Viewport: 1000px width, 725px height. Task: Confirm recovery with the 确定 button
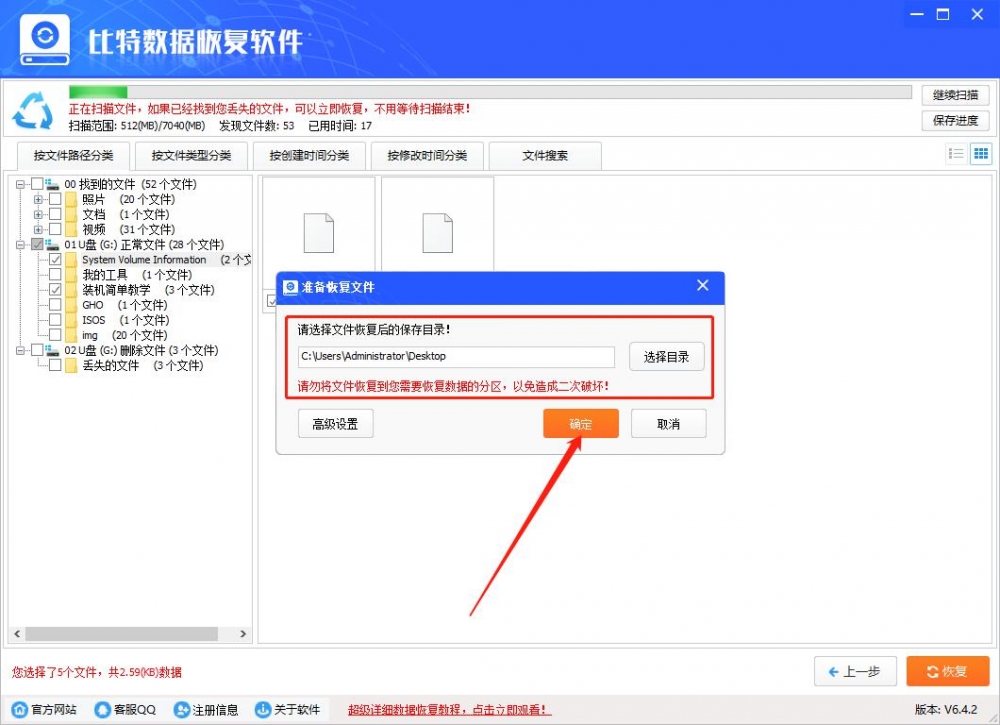point(581,423)
